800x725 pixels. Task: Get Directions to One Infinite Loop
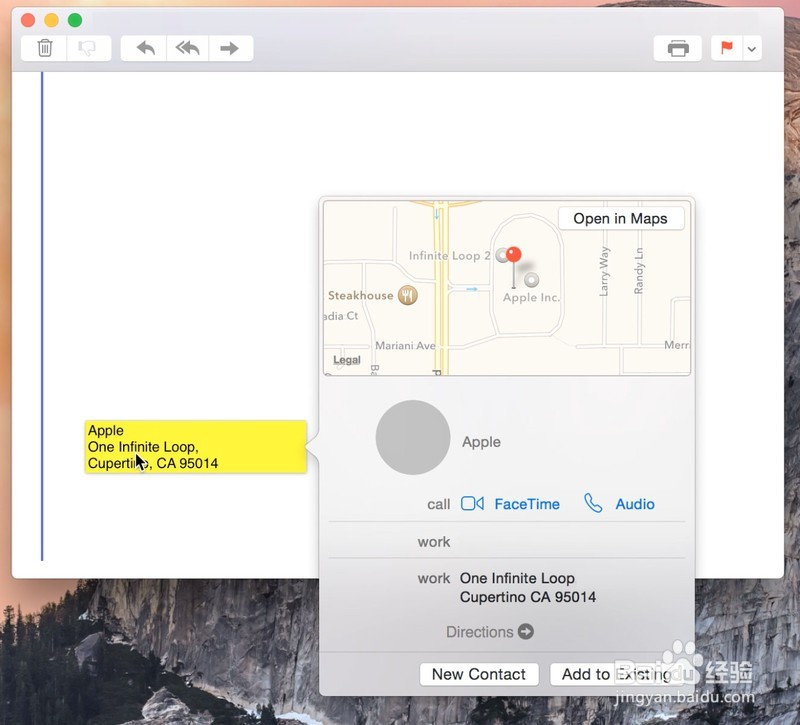coord(490,632)
